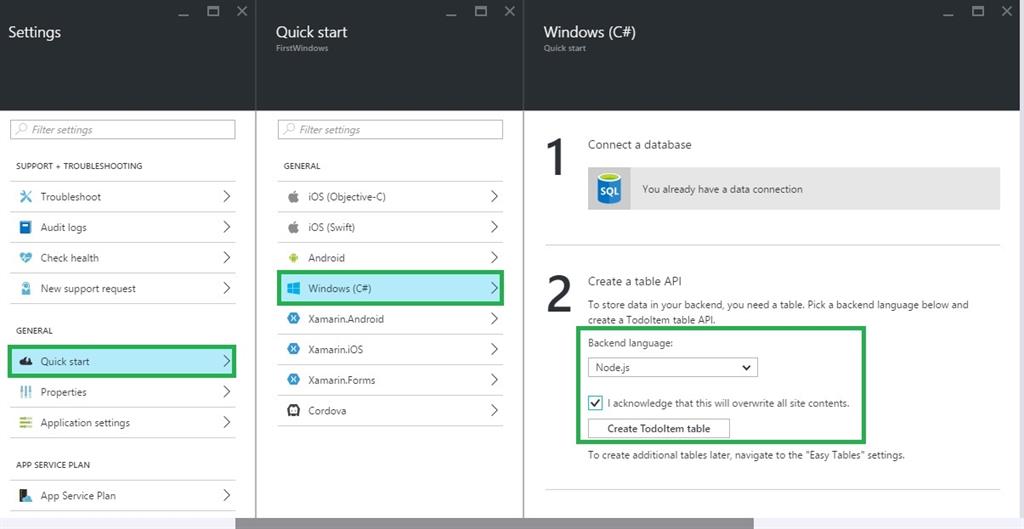This screenshot has height=529, width=1024.
Task: Open the Backend language dropdown
Action: point(672,368)
